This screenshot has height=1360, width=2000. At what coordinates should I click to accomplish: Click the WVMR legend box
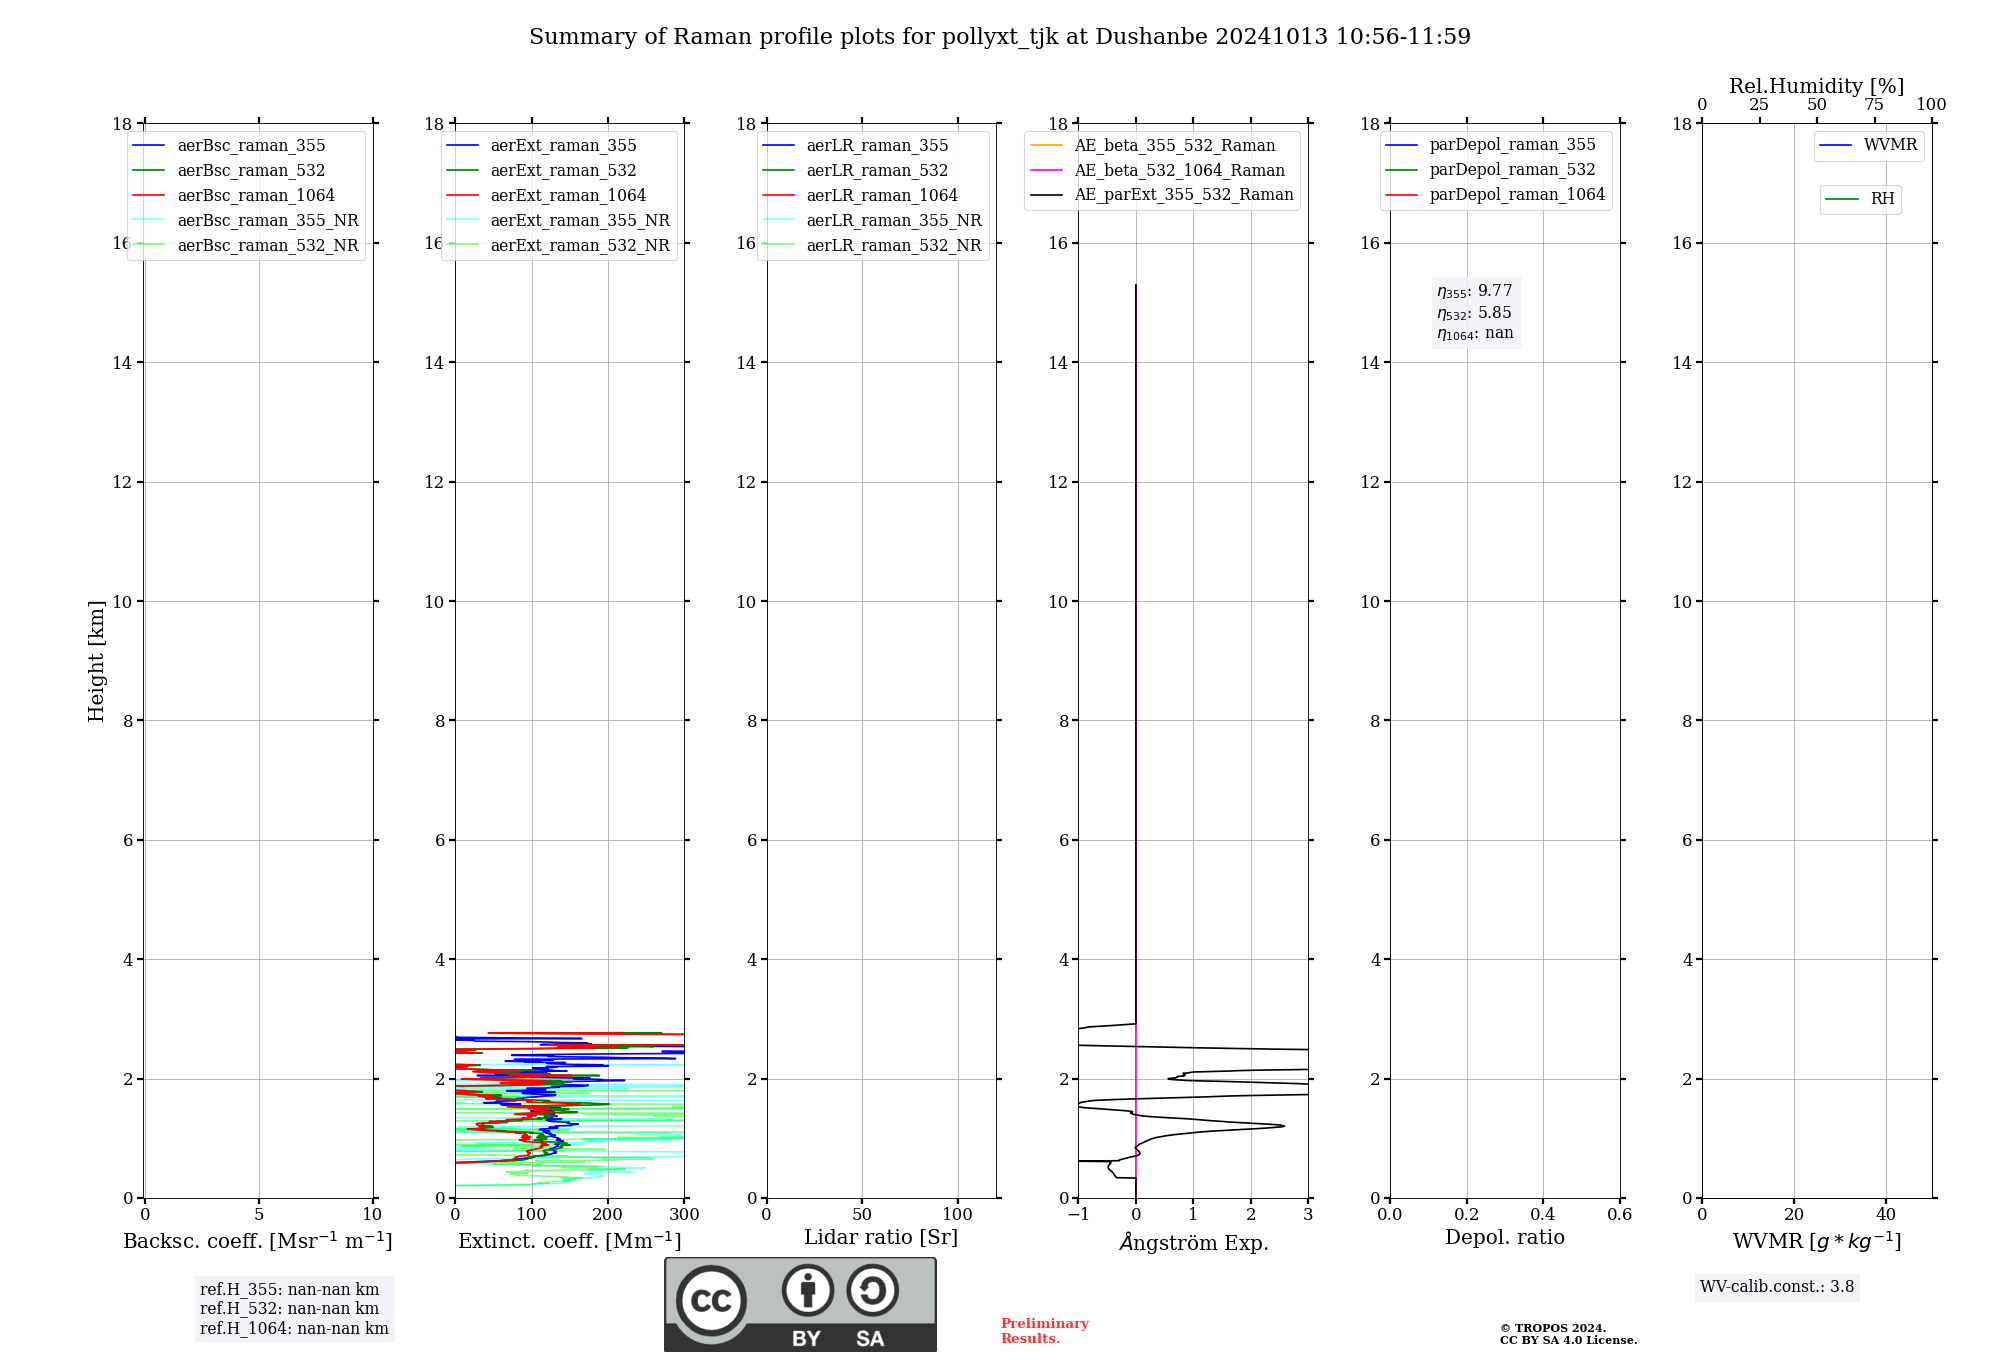point(1869,145)
